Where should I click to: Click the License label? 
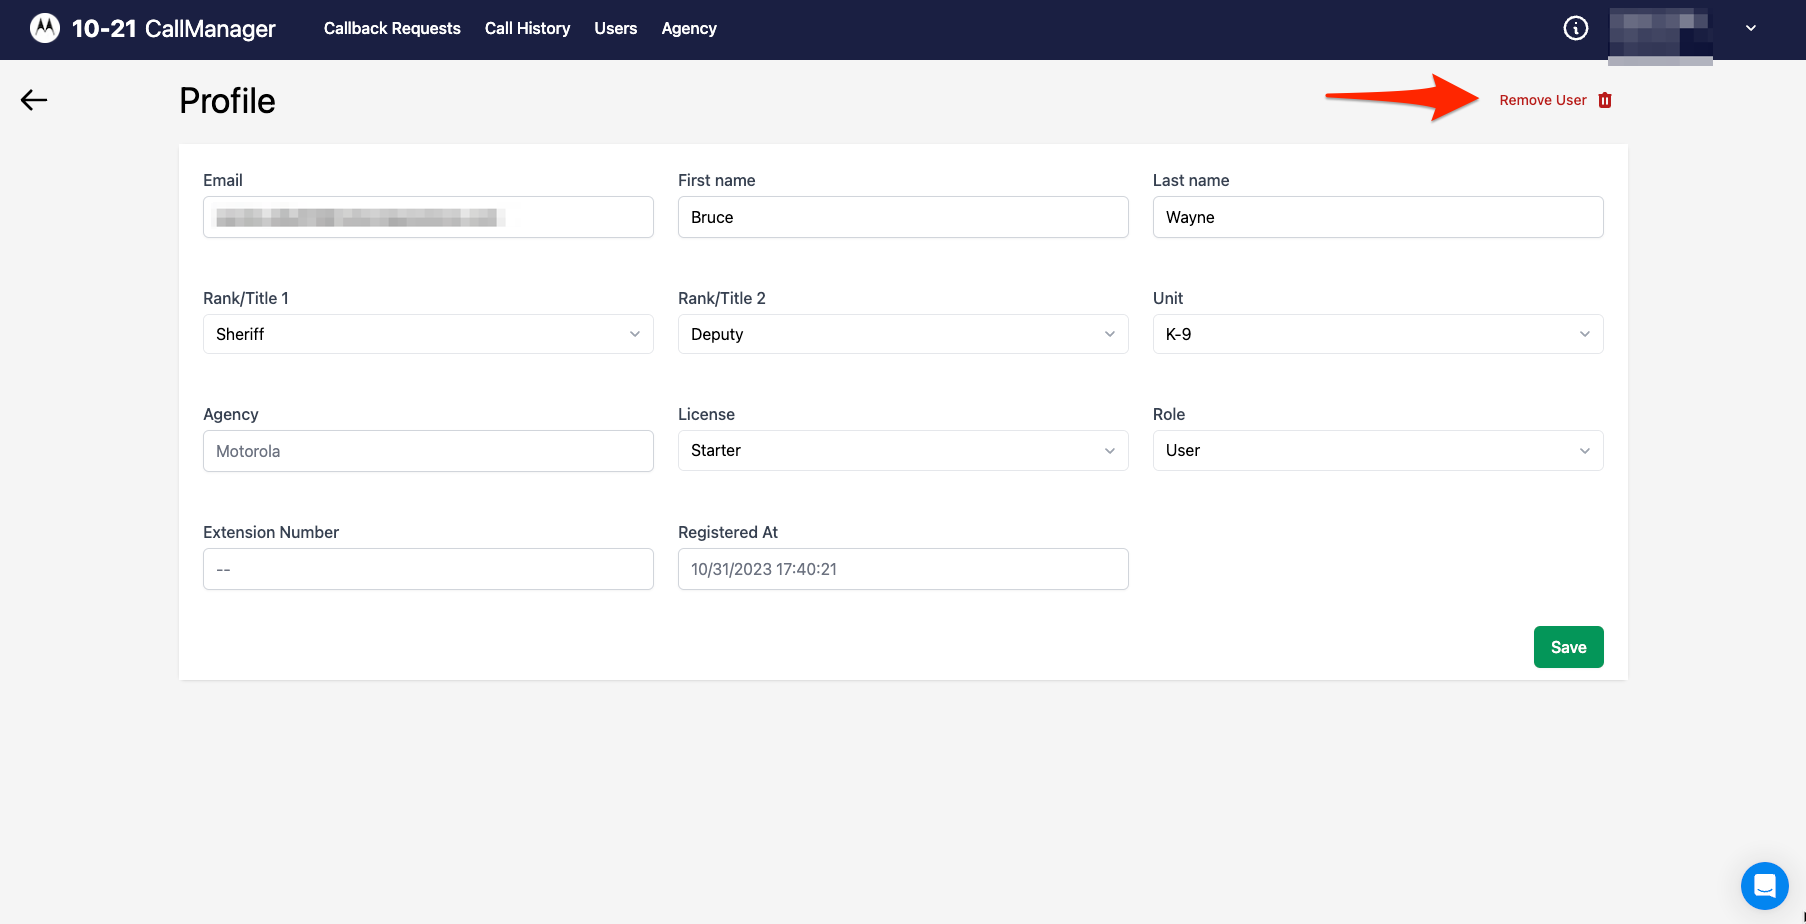coord(706,414)
